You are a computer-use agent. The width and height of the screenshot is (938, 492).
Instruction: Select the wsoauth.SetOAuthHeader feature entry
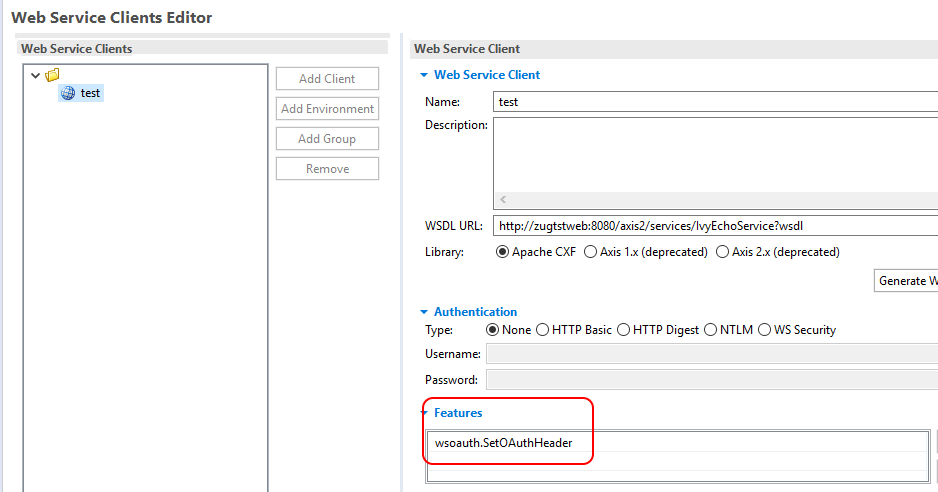(x=504, y=443)
